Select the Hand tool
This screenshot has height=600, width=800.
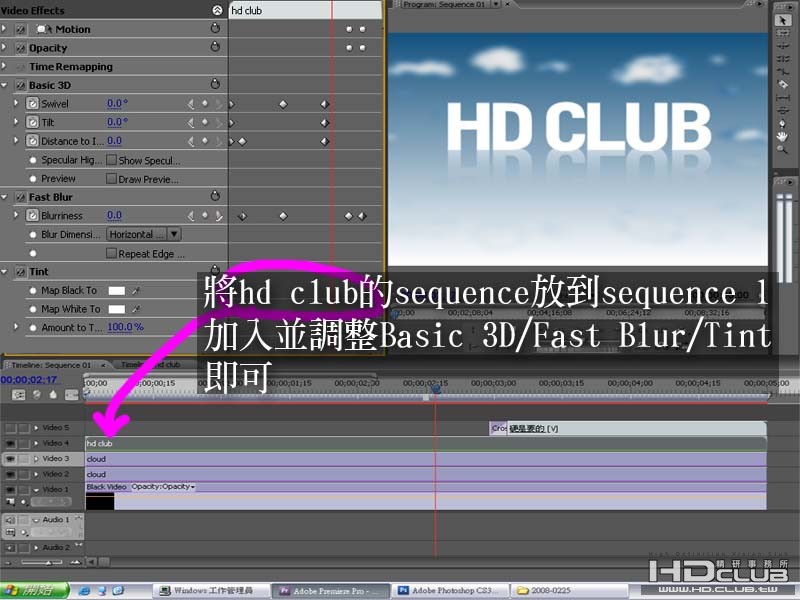(782, 136)
